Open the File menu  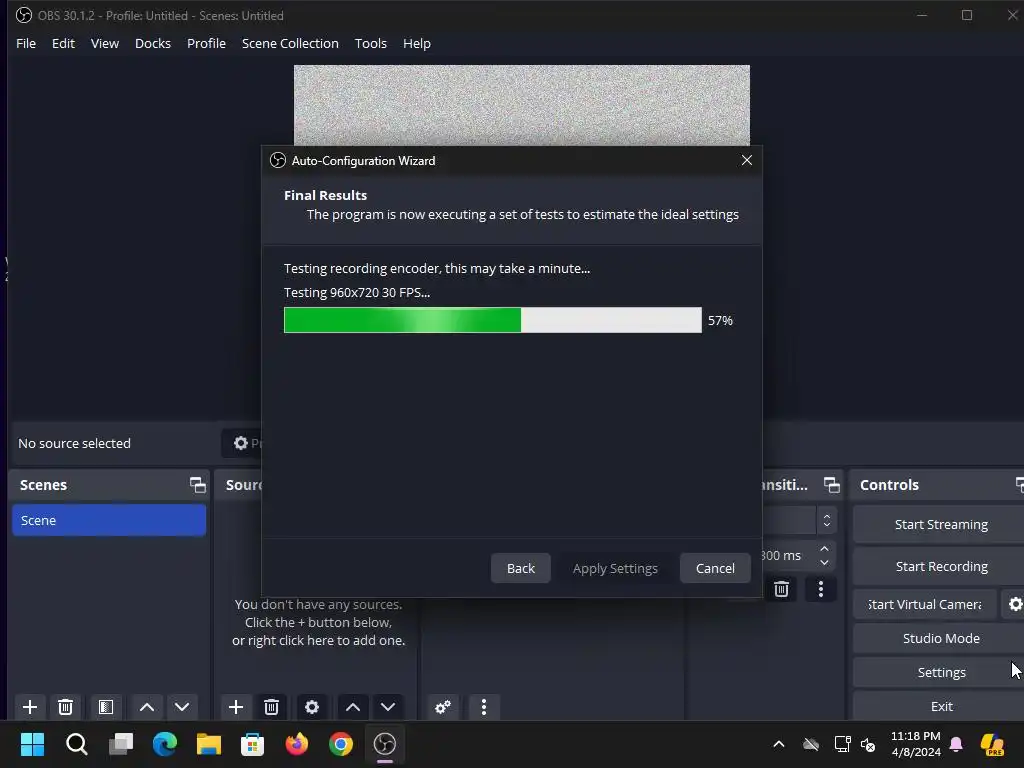pyautogui.click(x=26, y=43)
